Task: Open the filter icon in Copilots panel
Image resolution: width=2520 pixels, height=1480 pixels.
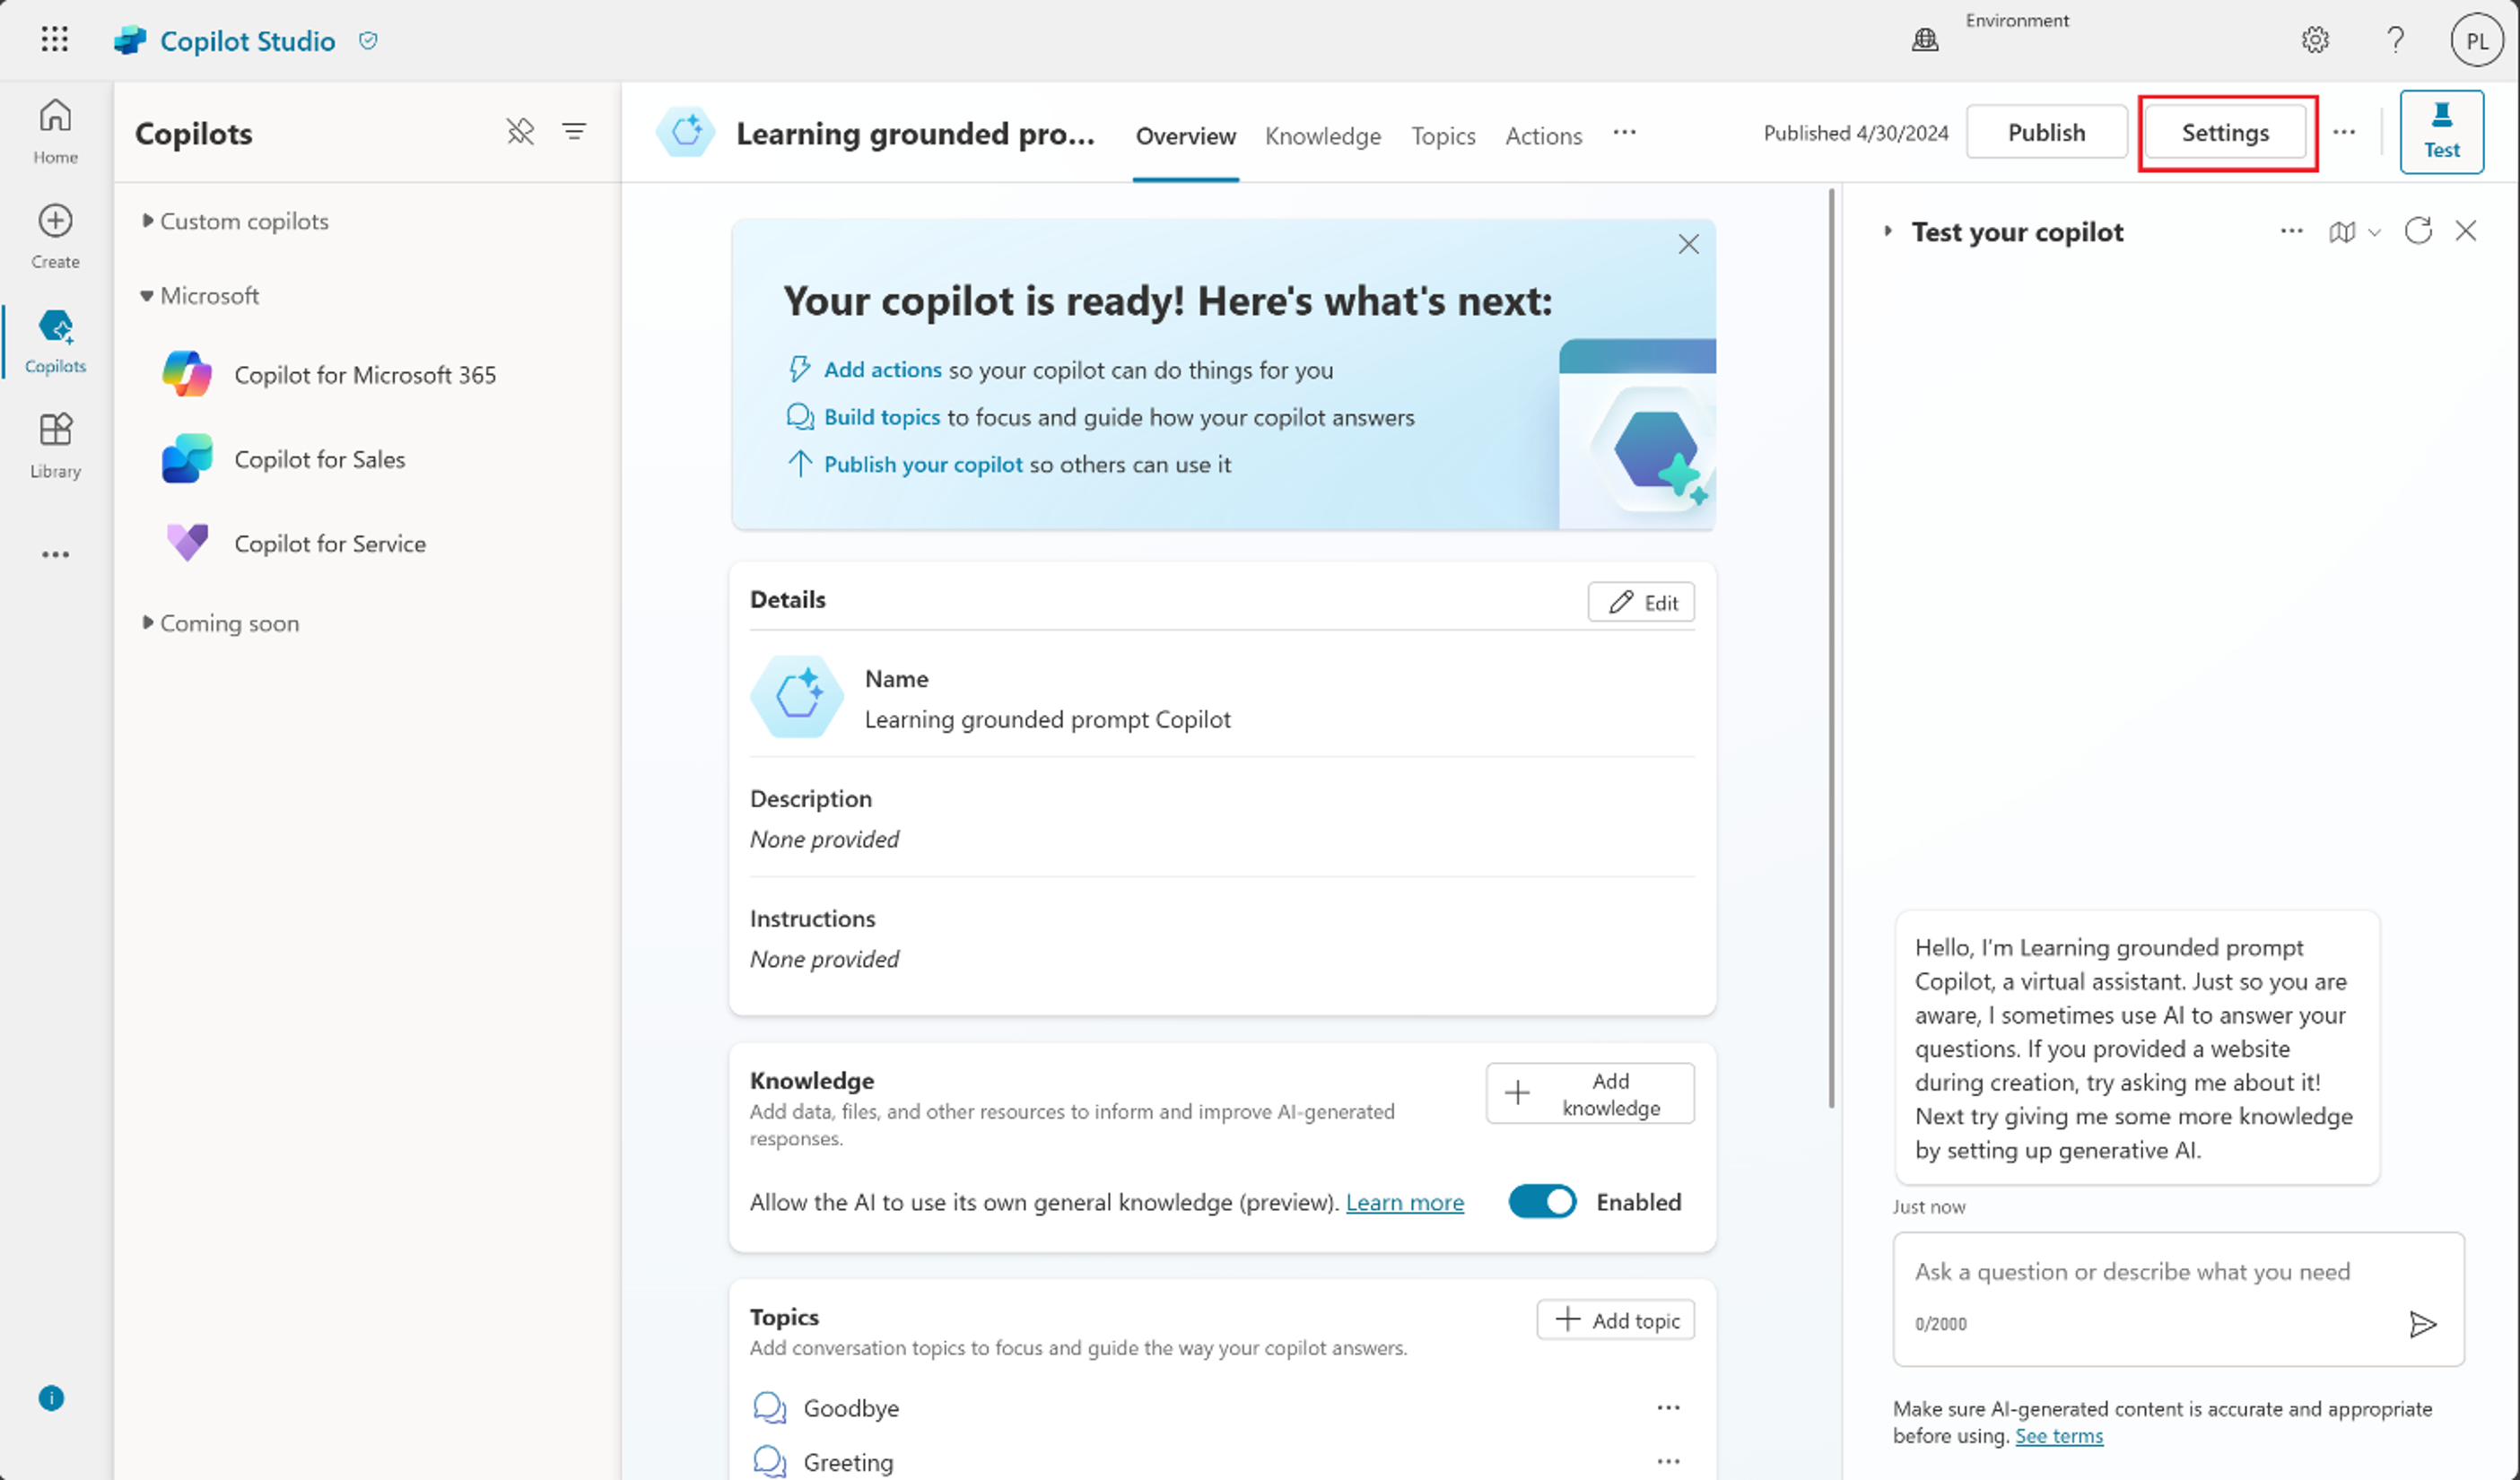Action: [x=574, y=131]
